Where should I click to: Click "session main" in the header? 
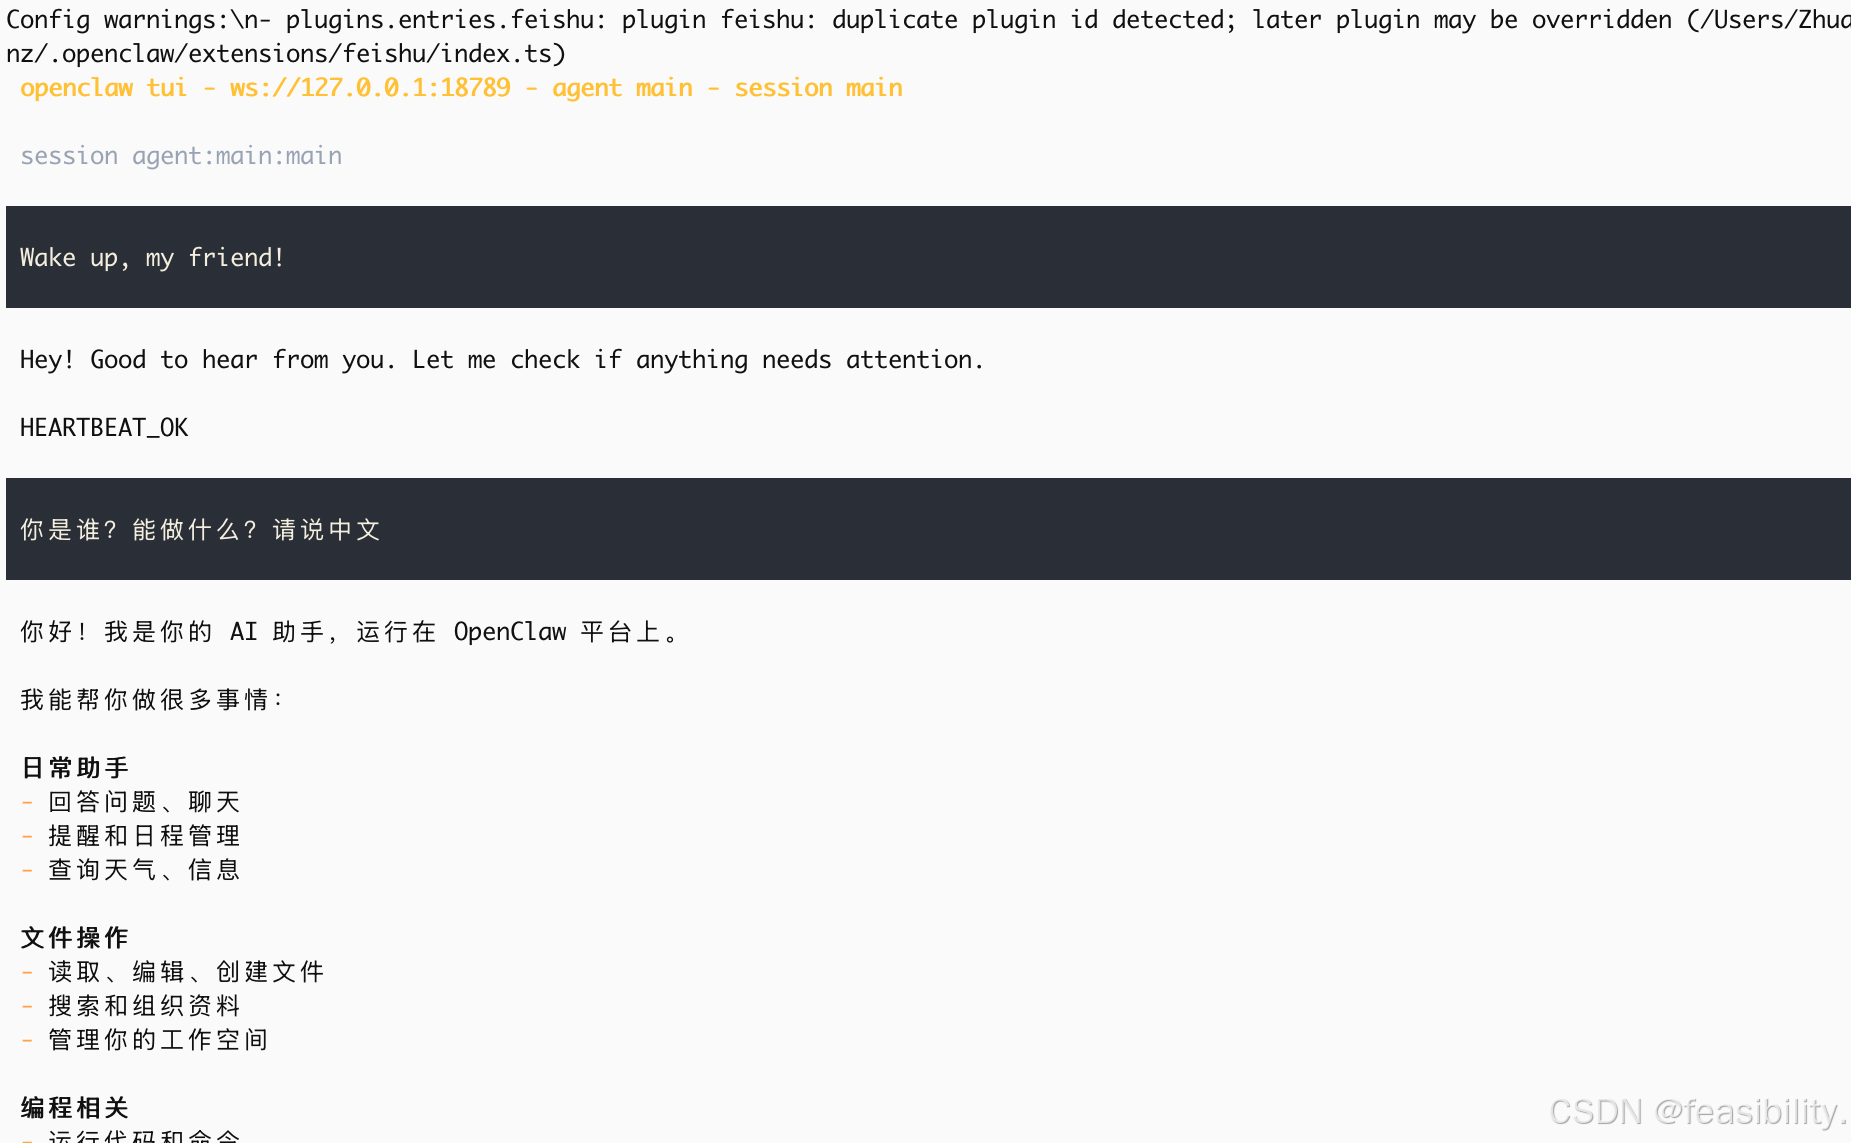pyautogui.click(x=818, y=88)
